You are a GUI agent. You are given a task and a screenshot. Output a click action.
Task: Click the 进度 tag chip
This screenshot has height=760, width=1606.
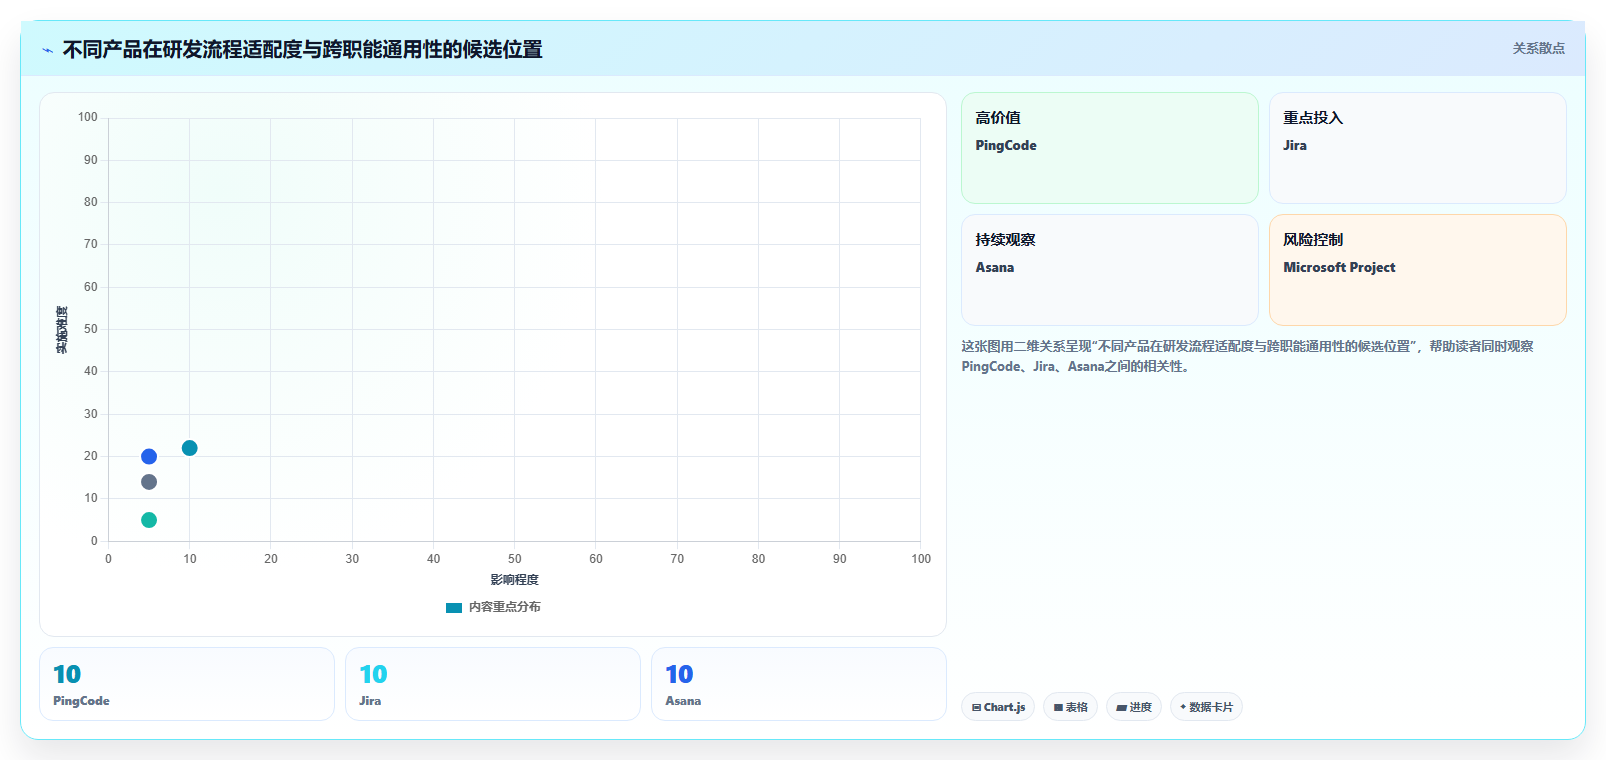[1134, 707]
